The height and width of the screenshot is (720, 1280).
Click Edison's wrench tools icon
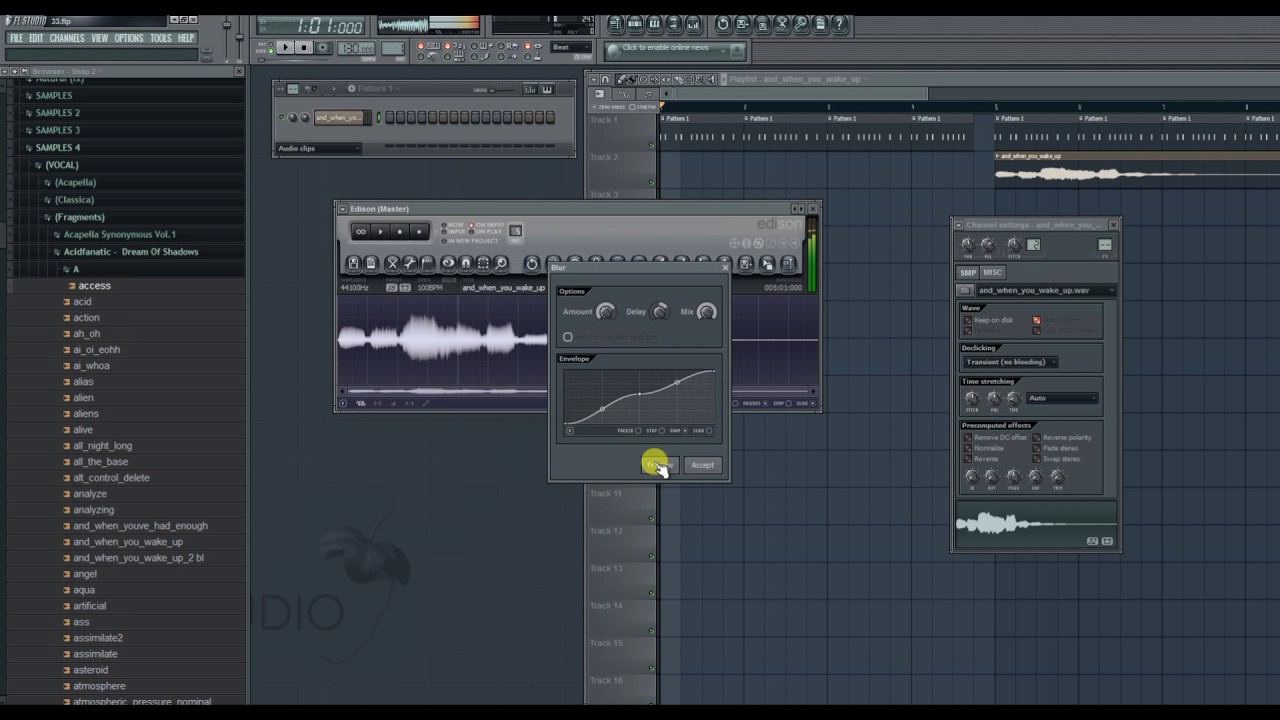point(410,263)
